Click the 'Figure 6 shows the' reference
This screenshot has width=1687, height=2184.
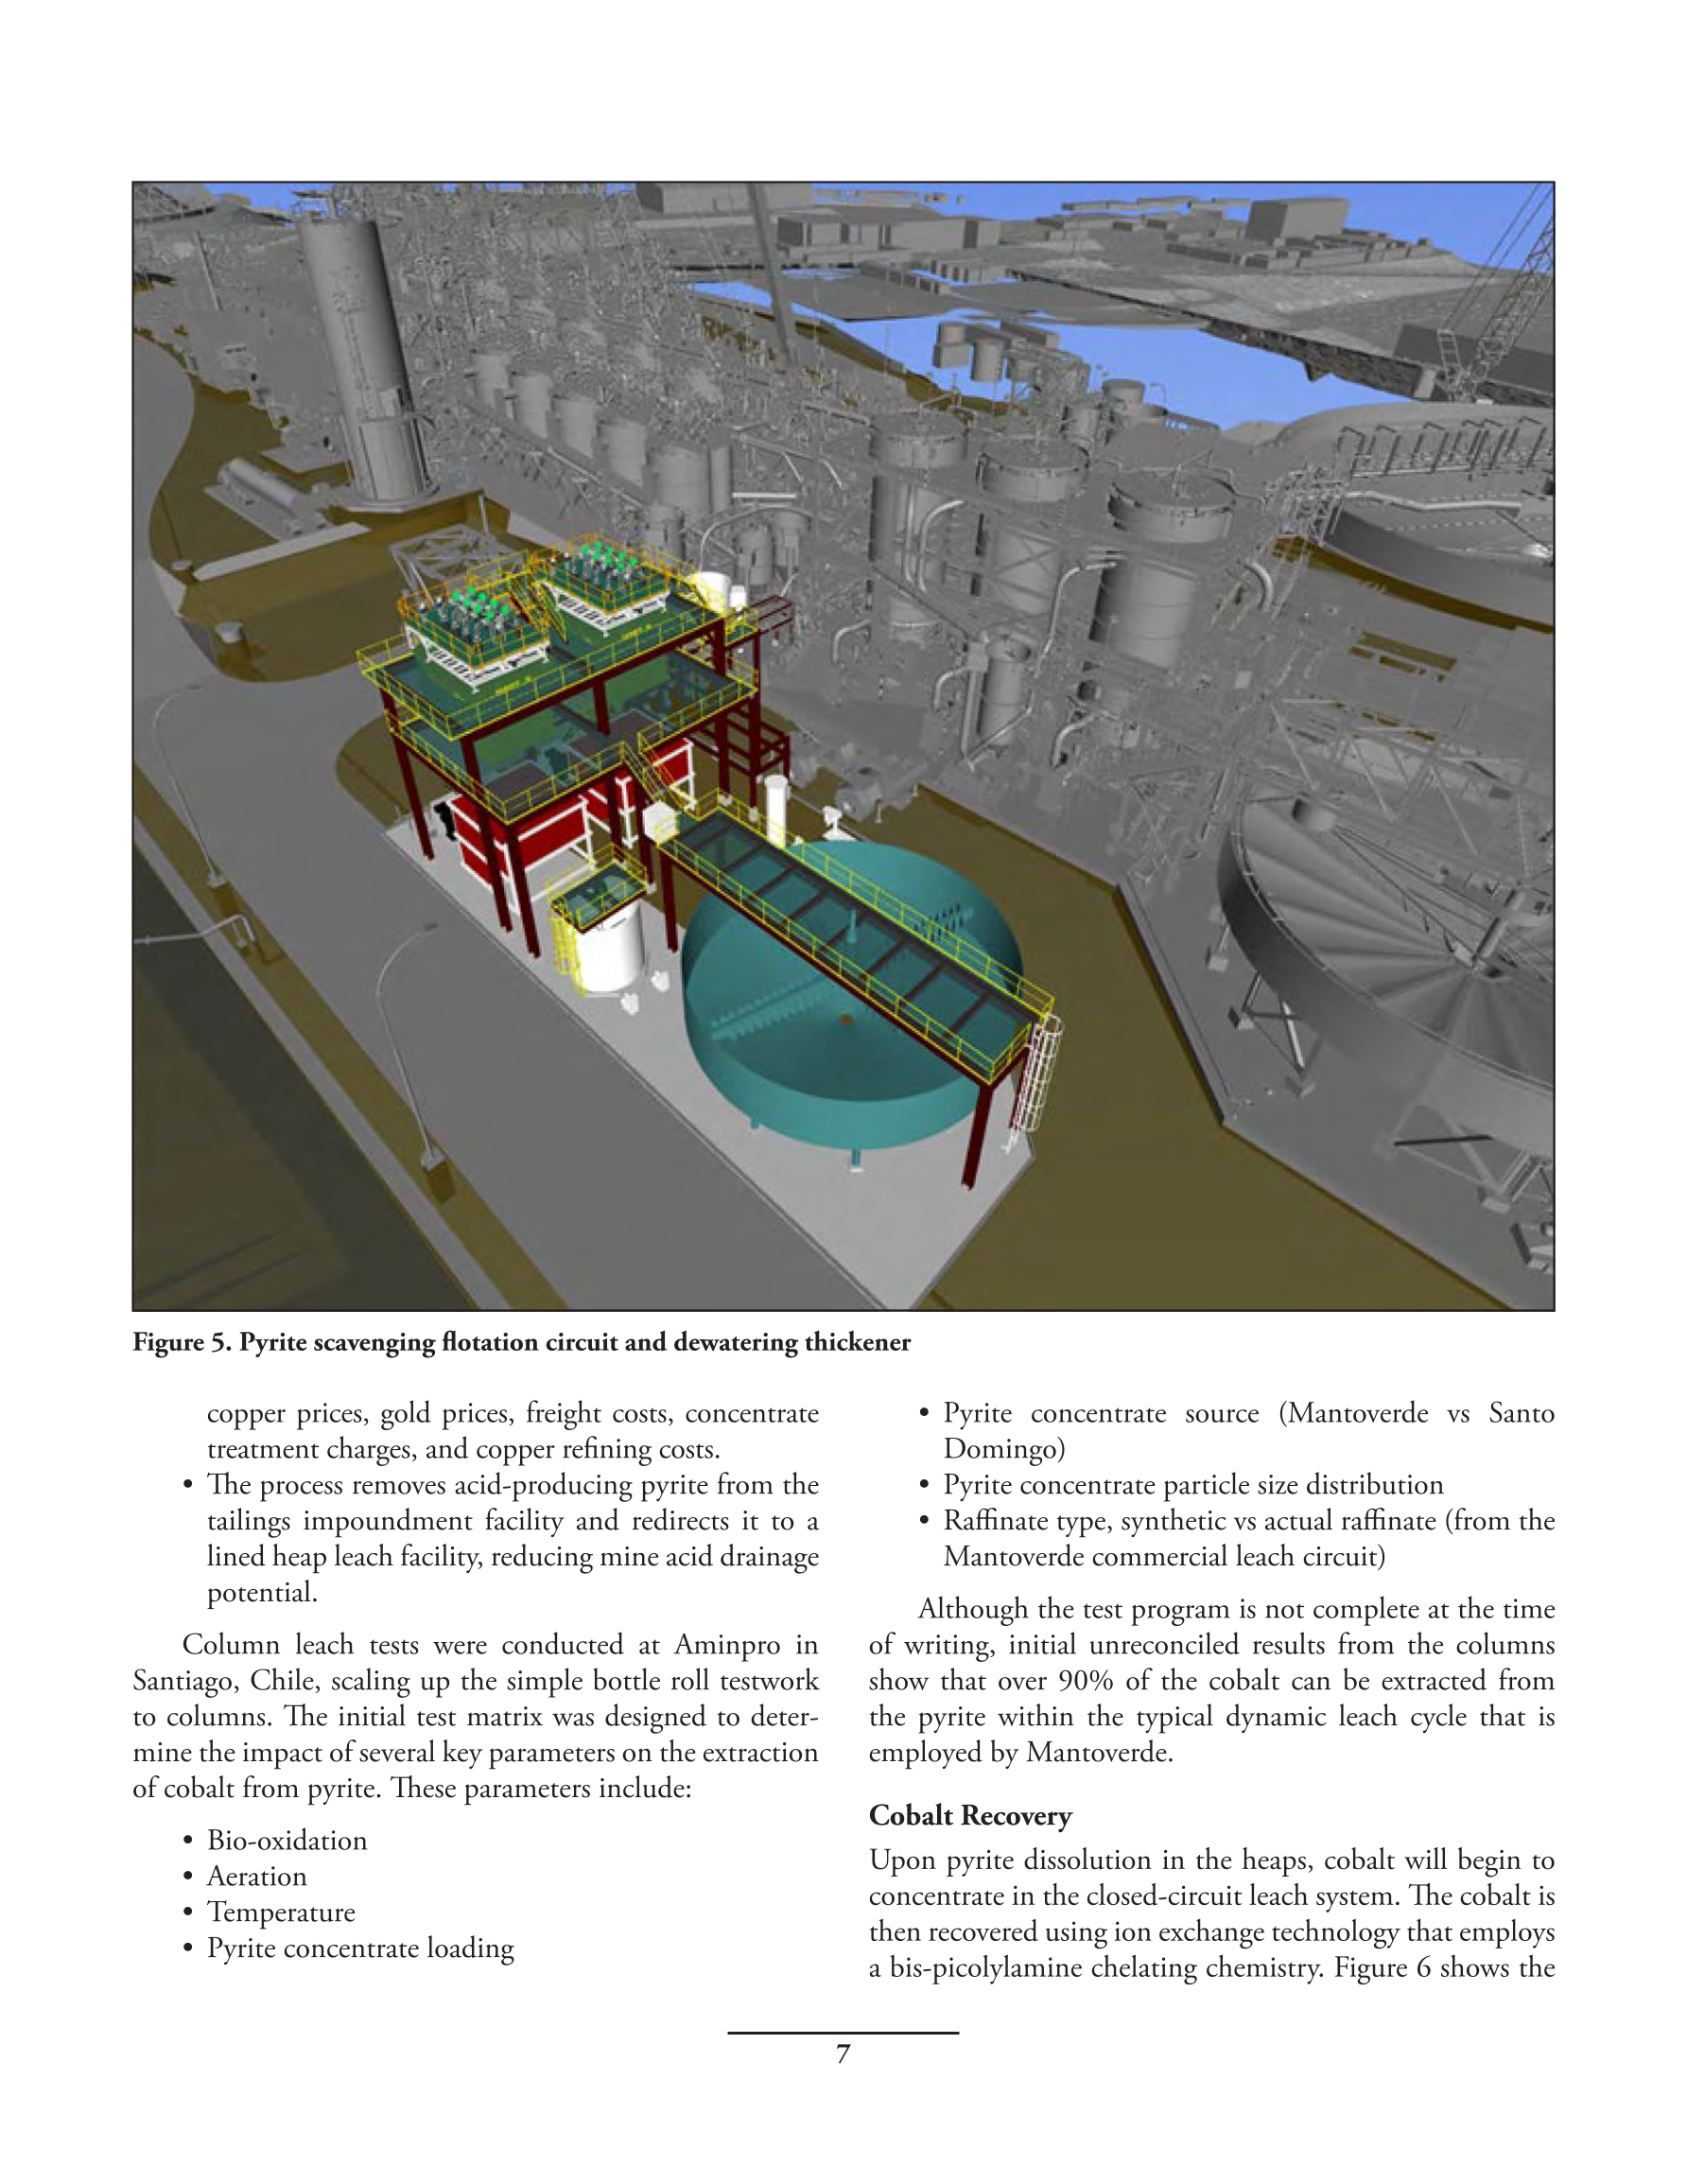tap(1444, 1966)
